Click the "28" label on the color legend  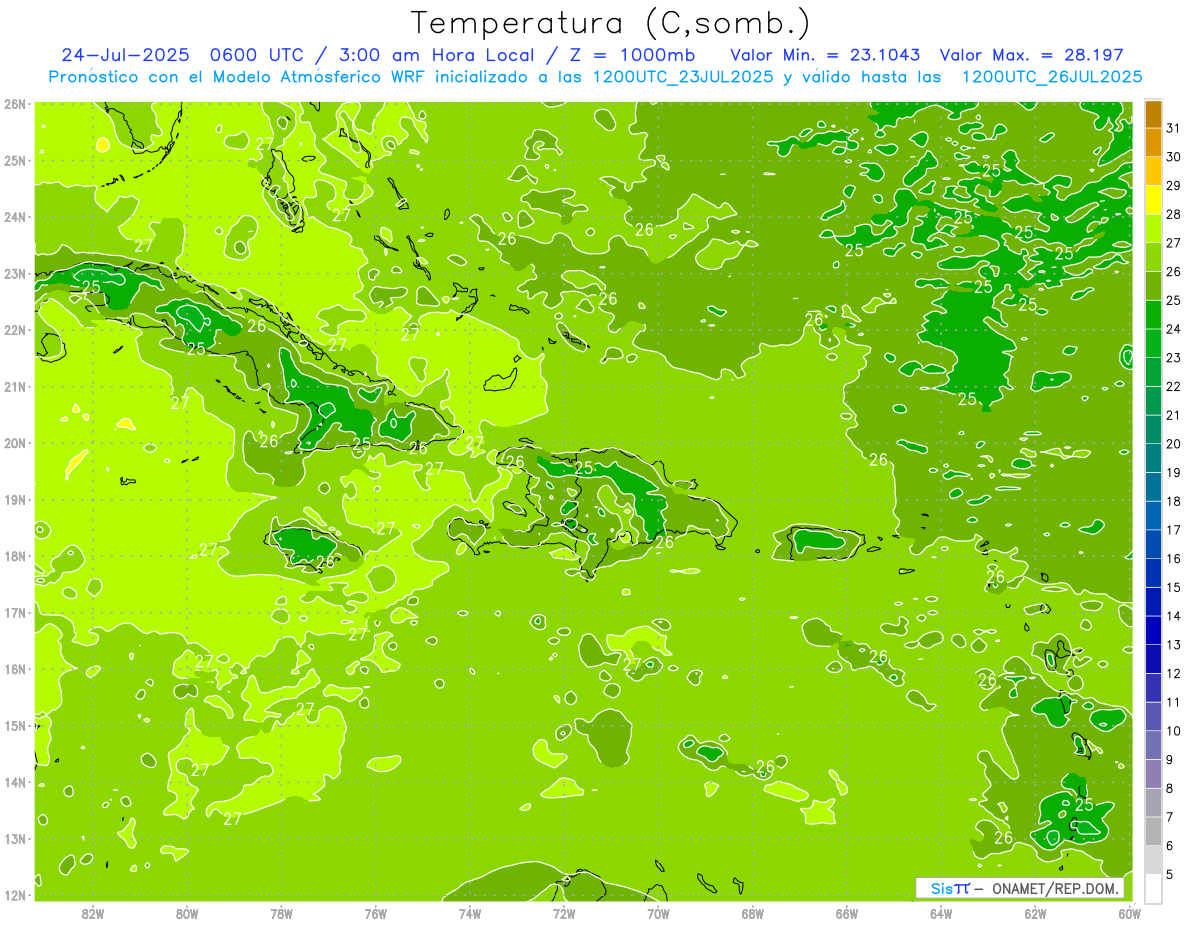(1173, 214)
